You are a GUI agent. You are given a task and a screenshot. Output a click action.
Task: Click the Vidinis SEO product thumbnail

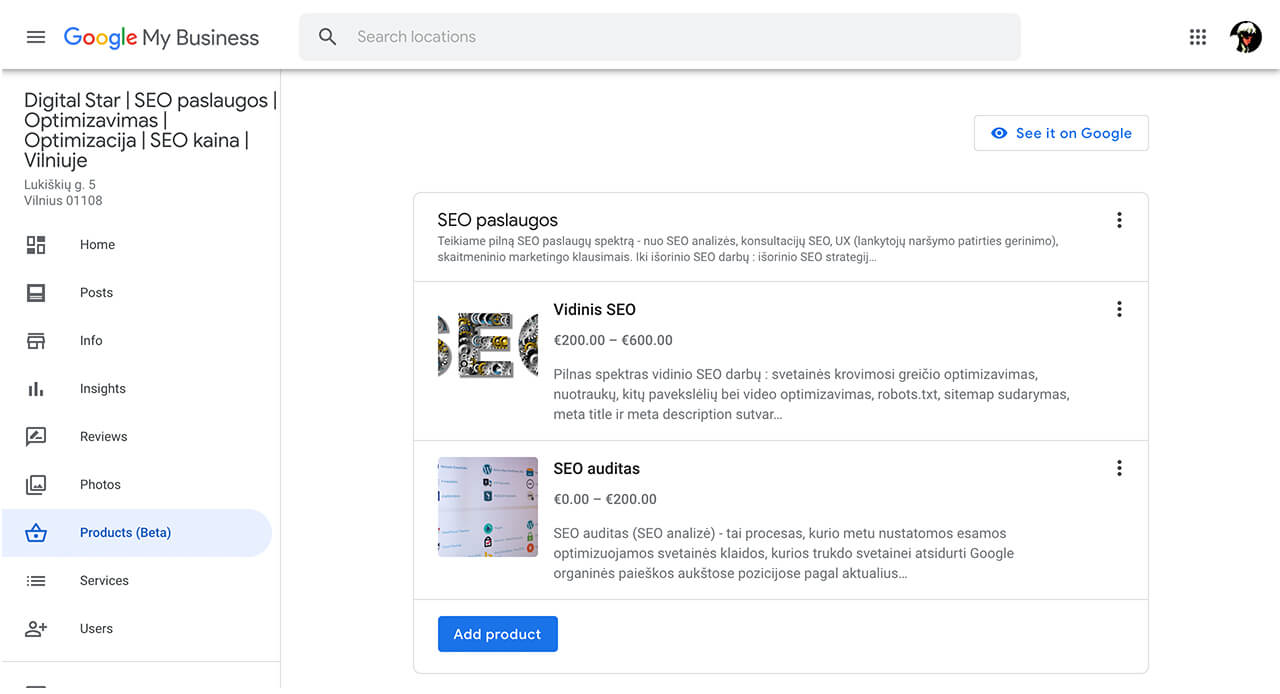pyautogui.click(x=488, y=345)
